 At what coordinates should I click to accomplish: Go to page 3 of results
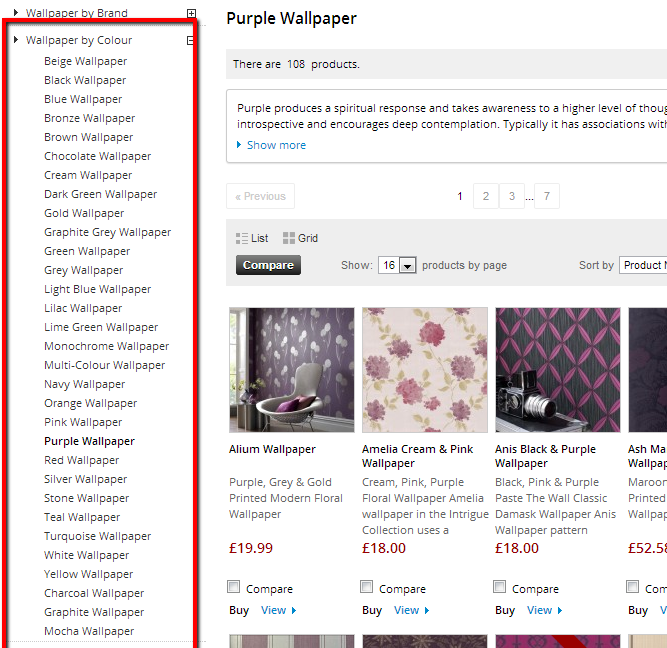coord(512,196)
